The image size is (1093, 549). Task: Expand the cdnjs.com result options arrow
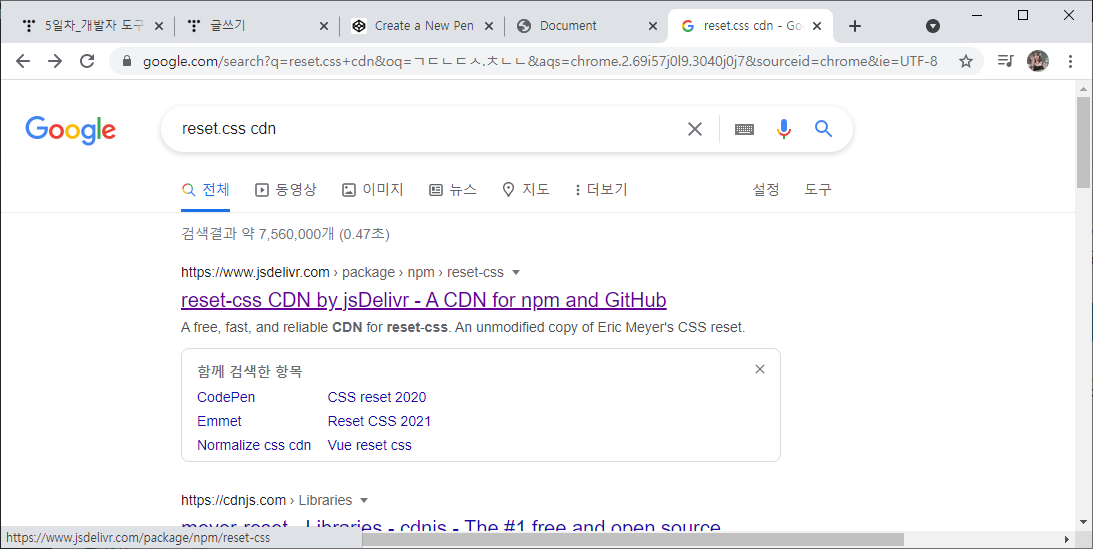pyautogui.click(x=364, y=500)
